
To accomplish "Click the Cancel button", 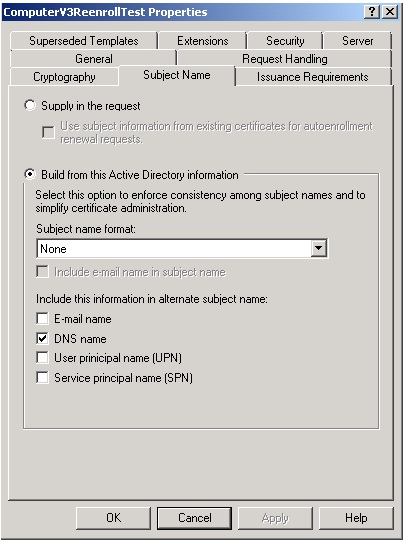I will pos(195,518).
